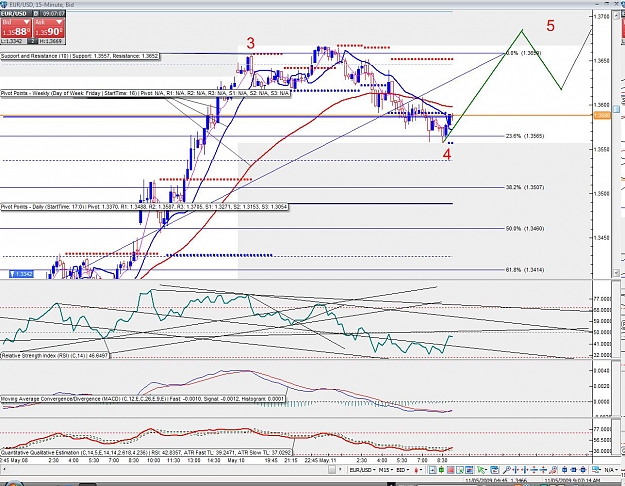Viewport: 625px width, 486px height.
Task: Click the red Ask price 1.3590 button
Action: click(49, 28)
